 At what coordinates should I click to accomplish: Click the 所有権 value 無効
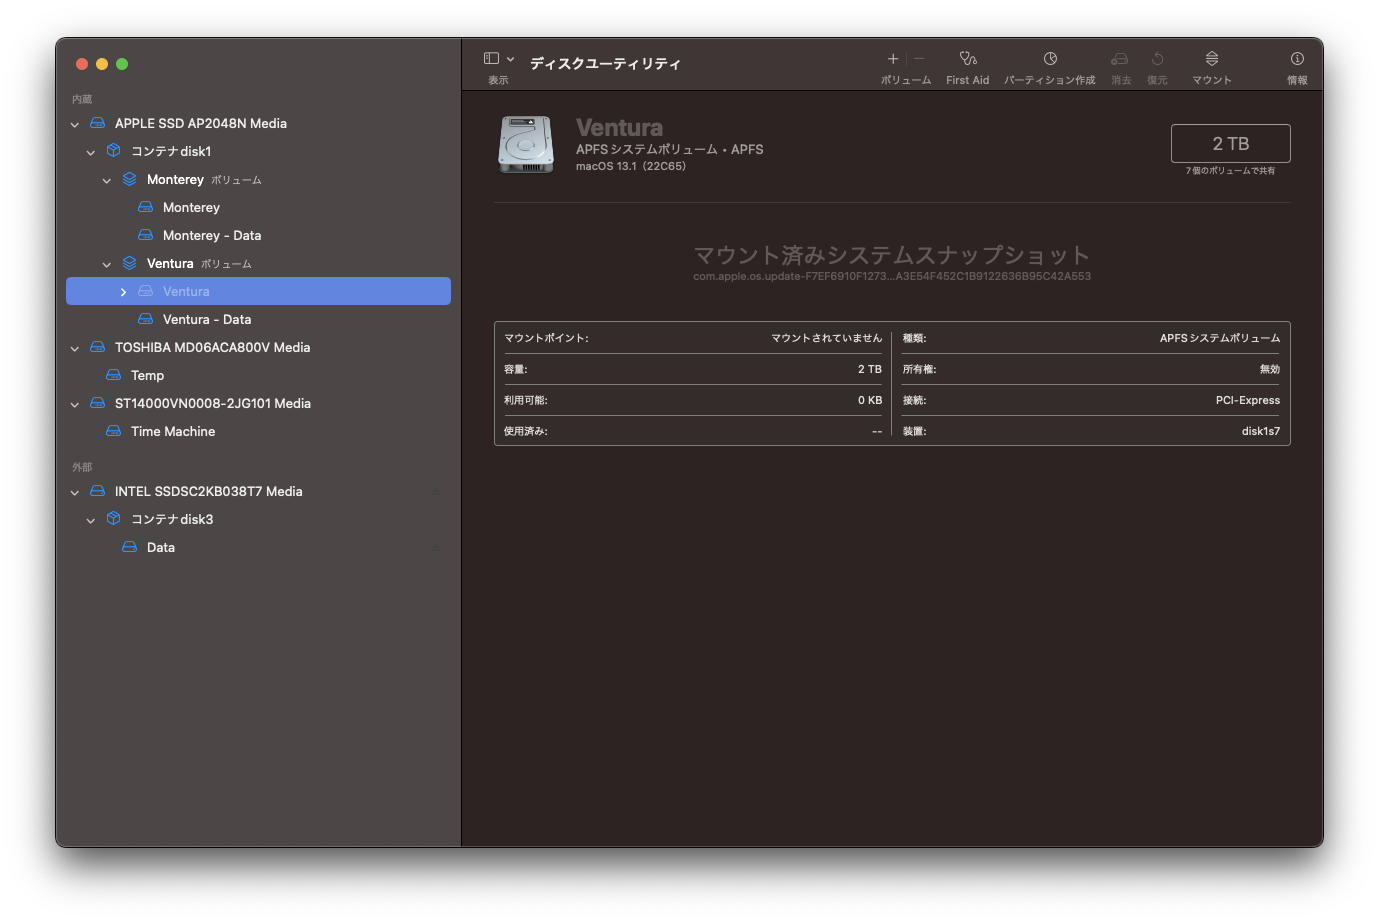click(x=1270, y=369)
